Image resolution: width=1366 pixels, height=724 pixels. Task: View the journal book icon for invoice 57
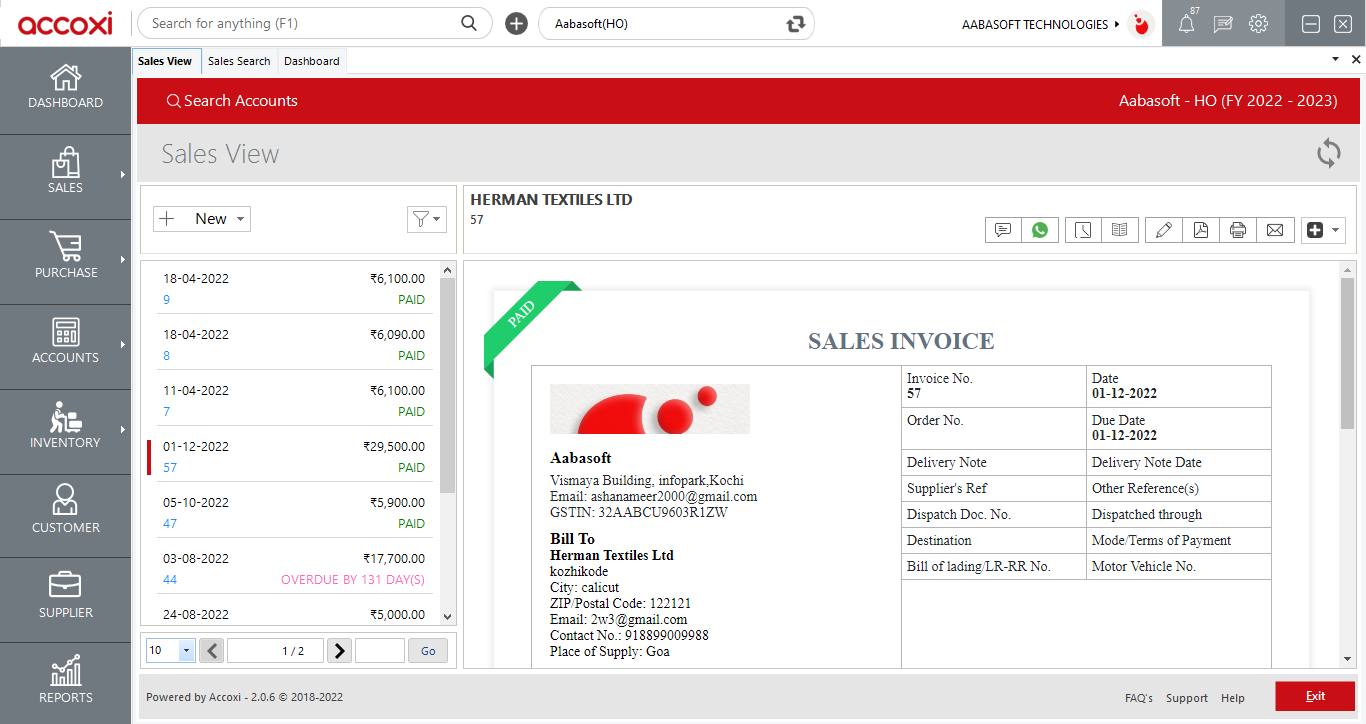(1120, 229)
